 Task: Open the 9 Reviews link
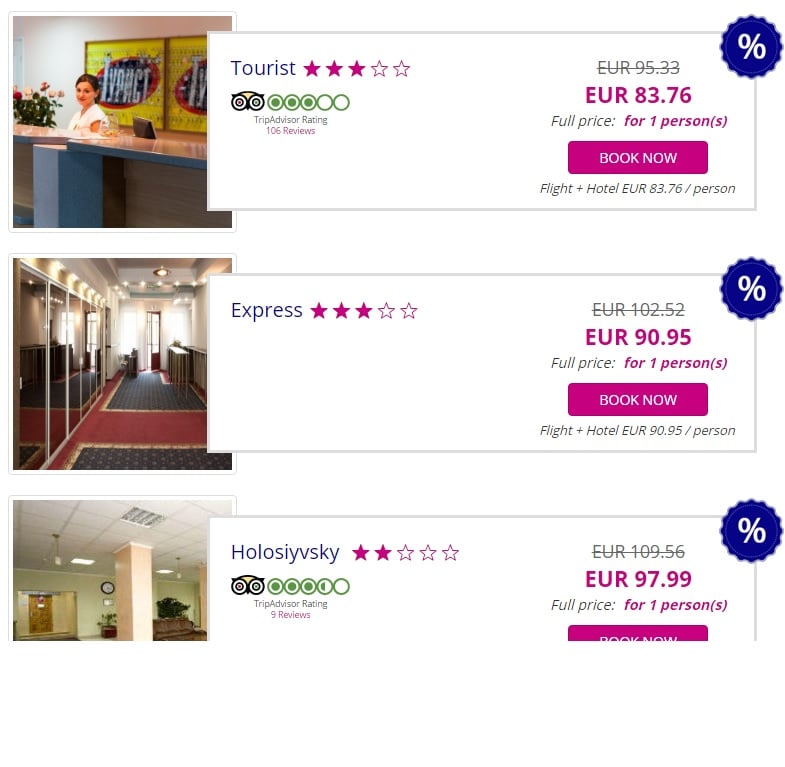tap(290, 615)
